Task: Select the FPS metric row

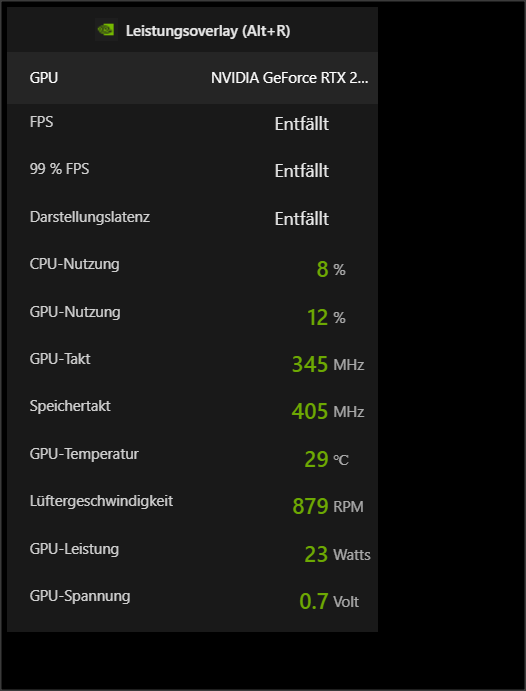Action: click(x=193, y=123)
